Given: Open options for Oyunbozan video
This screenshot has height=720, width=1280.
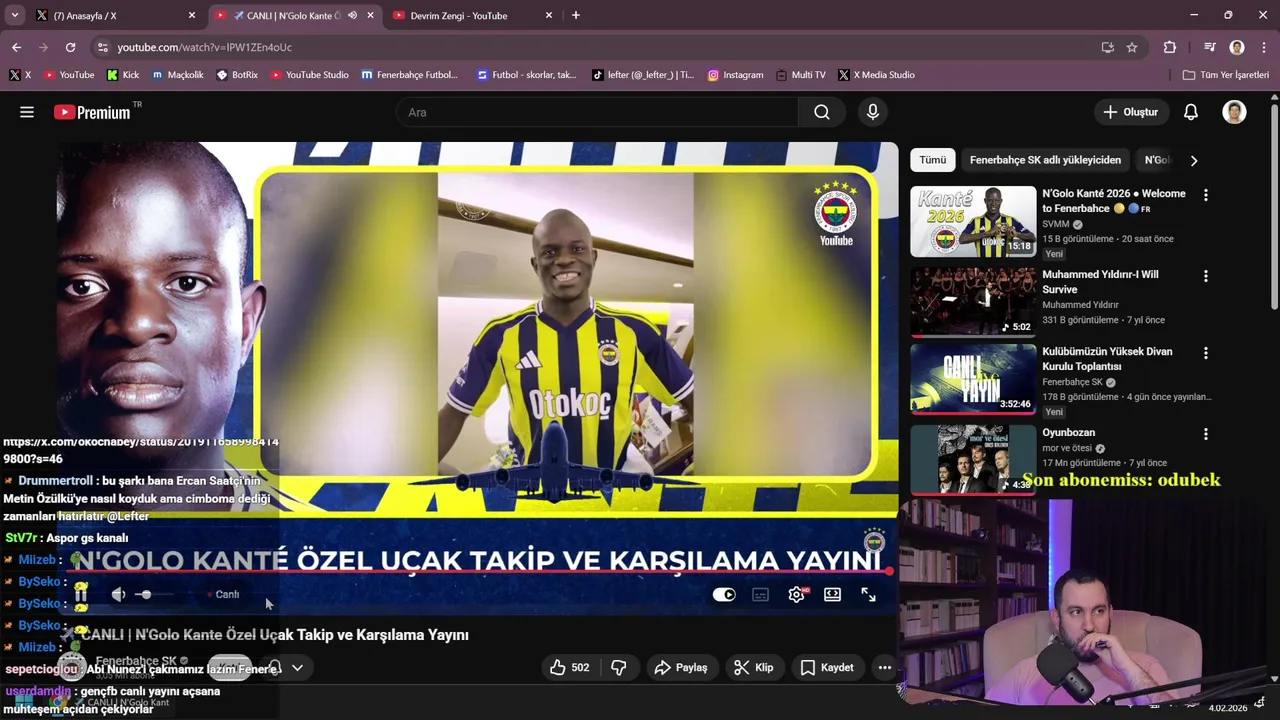Looking at the screenshot, I should pos(1205,434).
